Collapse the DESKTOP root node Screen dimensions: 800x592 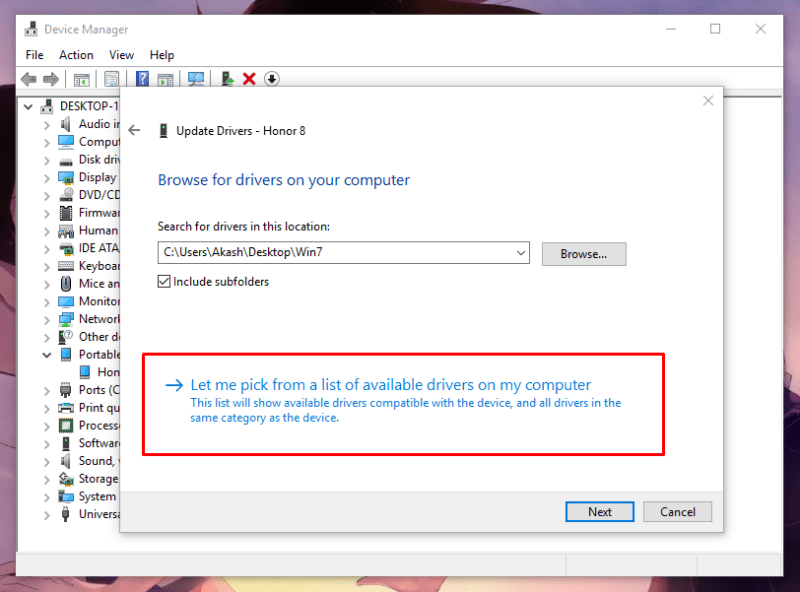coord(29,107)
